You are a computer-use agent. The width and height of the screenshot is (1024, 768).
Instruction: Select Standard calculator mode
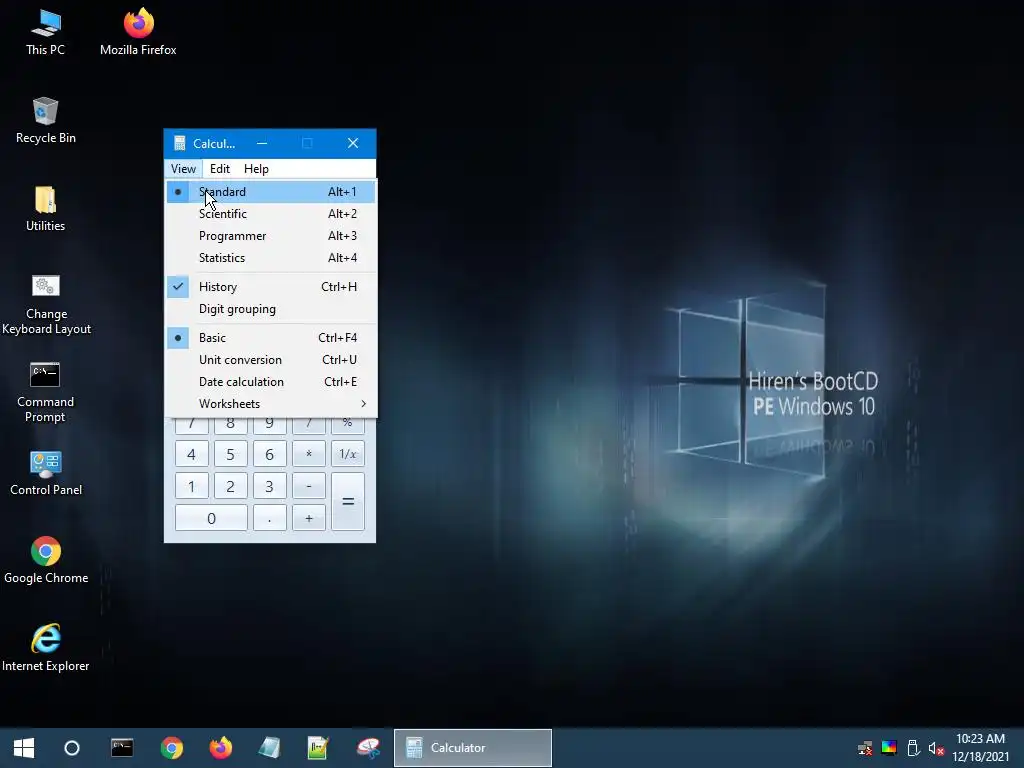[x=270, y=192]
